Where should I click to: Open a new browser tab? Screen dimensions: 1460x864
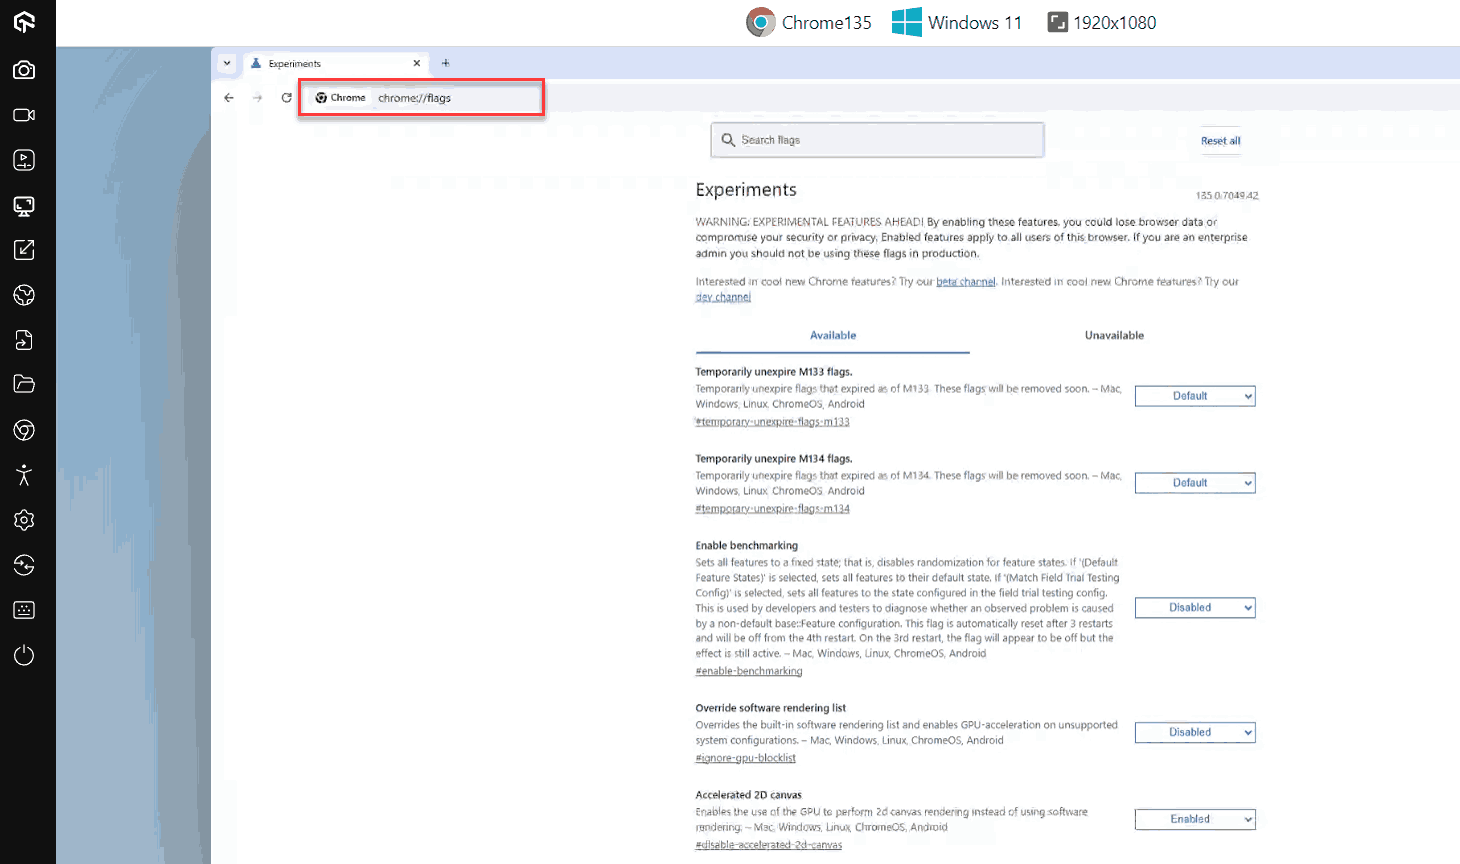[x=446, y=63]
